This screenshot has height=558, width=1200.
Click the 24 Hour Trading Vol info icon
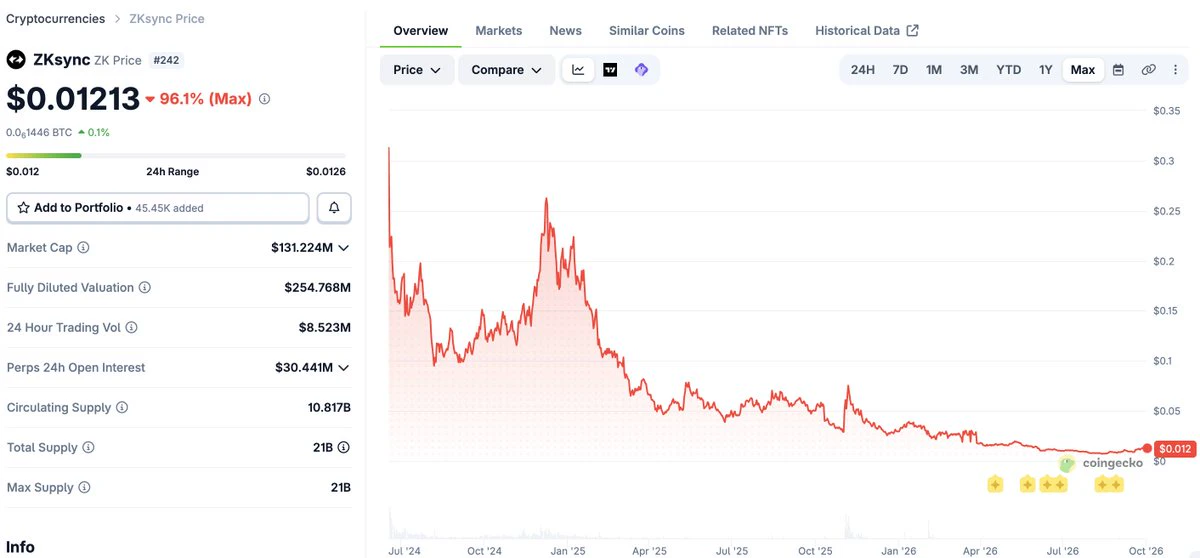point(131,327)
